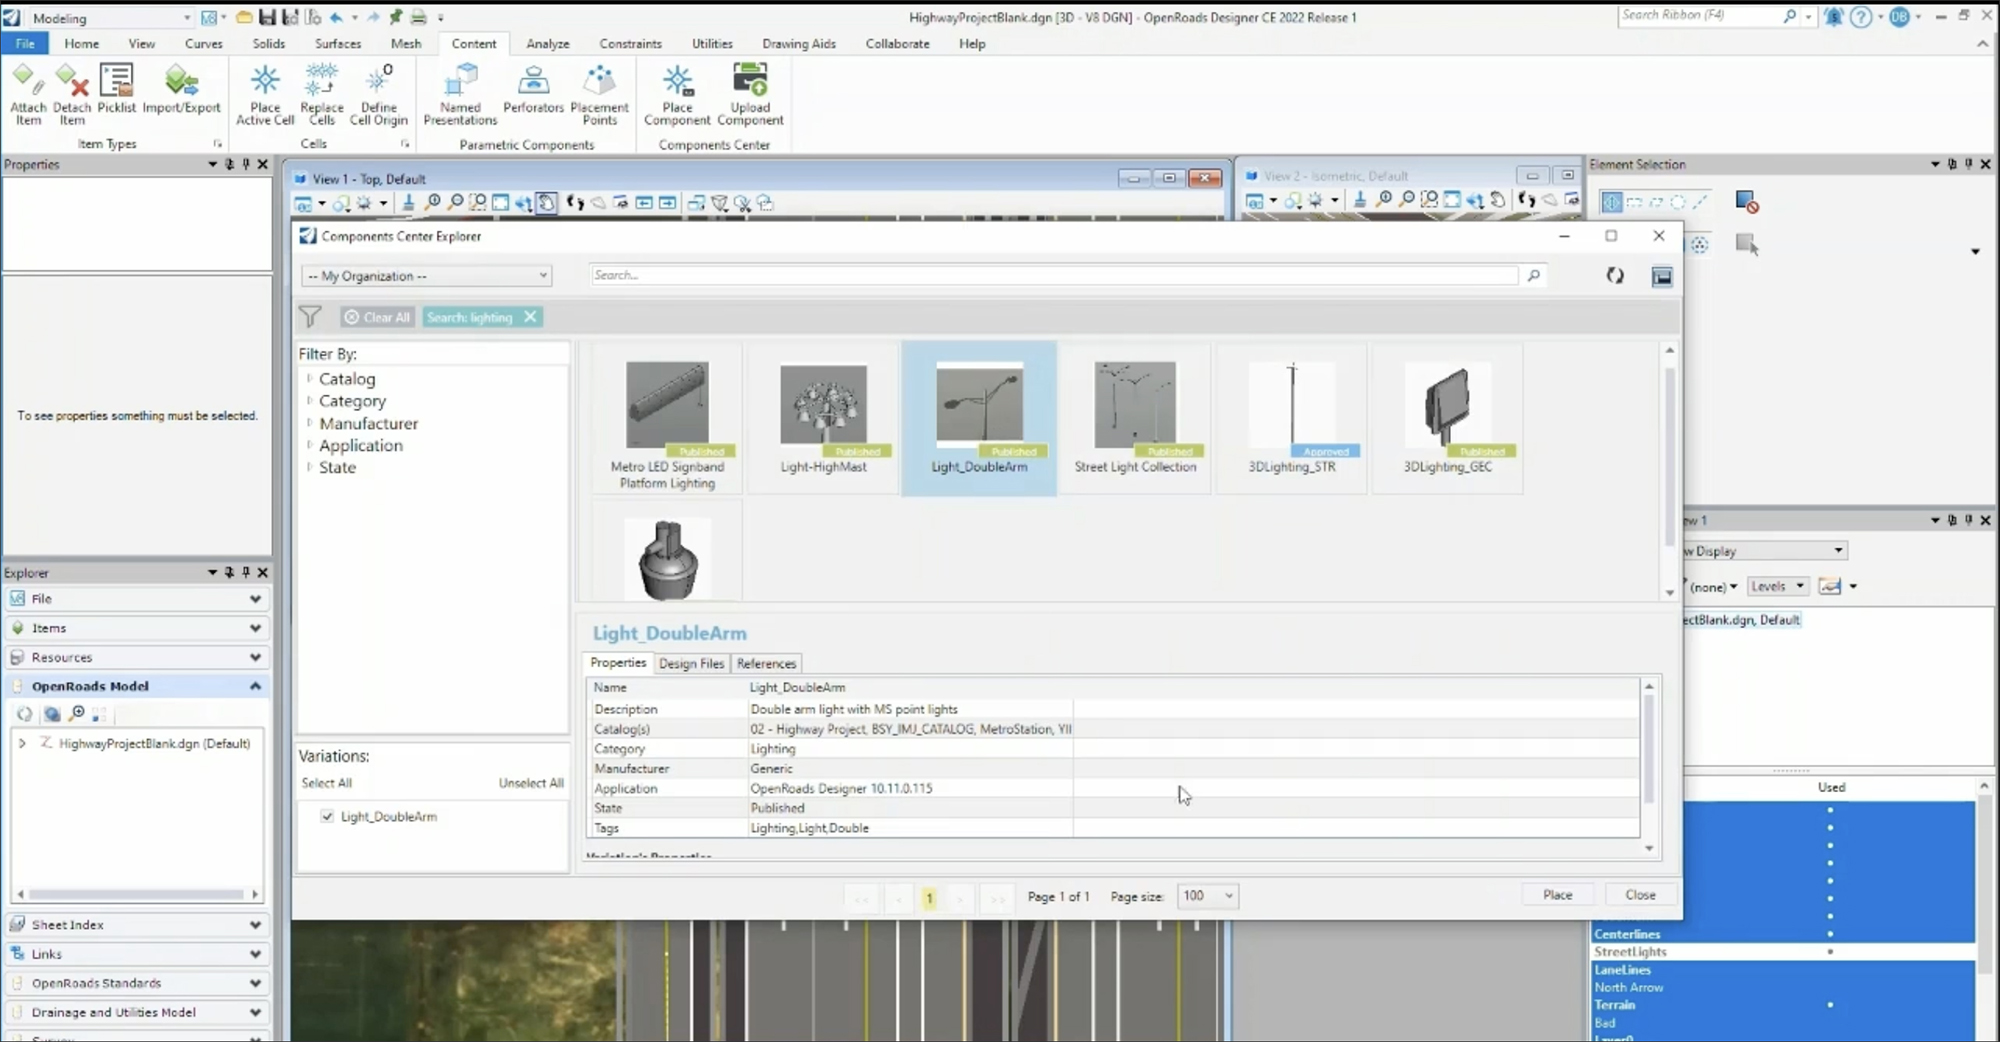Image resolution: width=2000 pixels, height=1042 pixels.
Task: Click the fit view icon in View 1 toolbar
Action: (500, 203)
